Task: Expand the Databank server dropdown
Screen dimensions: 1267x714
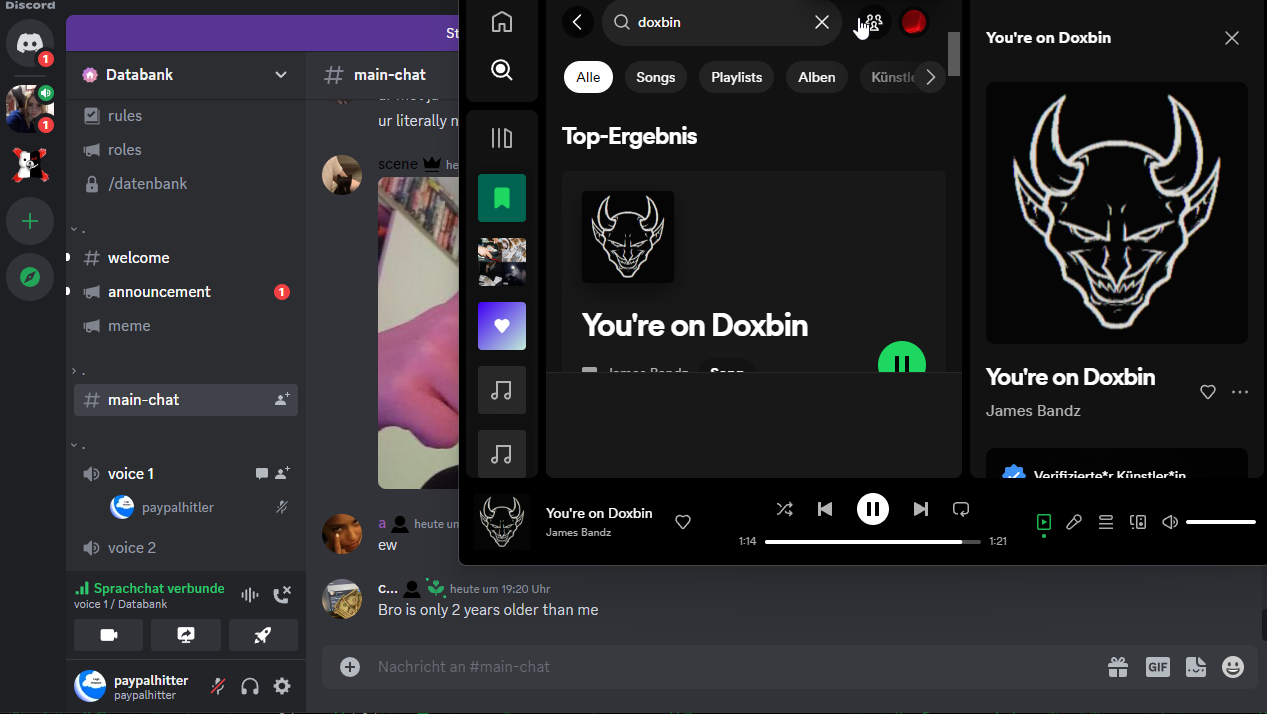Action: pyautogui.click(x=281, y=75)
